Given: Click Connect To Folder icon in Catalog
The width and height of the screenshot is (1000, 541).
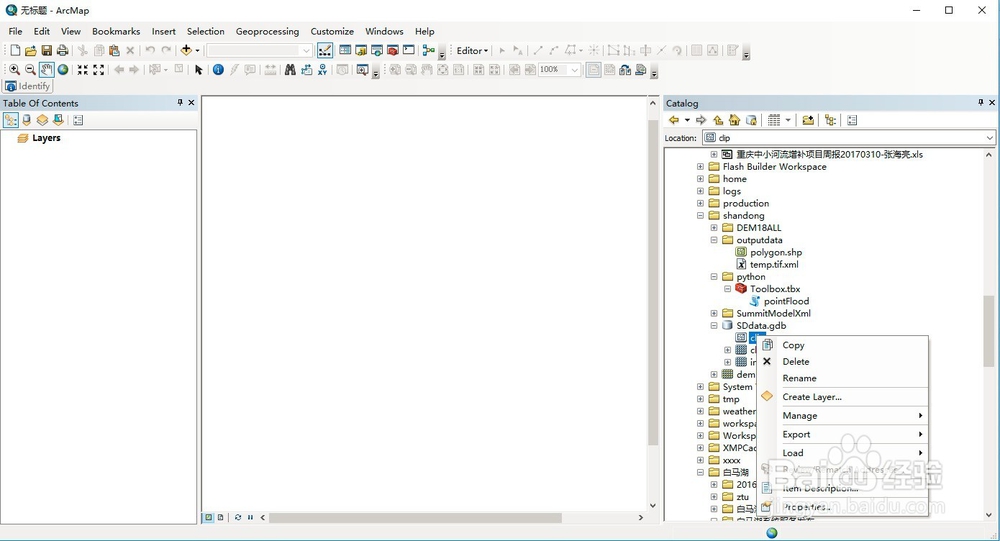Looking at the screenshot, I should click(808, 120).
